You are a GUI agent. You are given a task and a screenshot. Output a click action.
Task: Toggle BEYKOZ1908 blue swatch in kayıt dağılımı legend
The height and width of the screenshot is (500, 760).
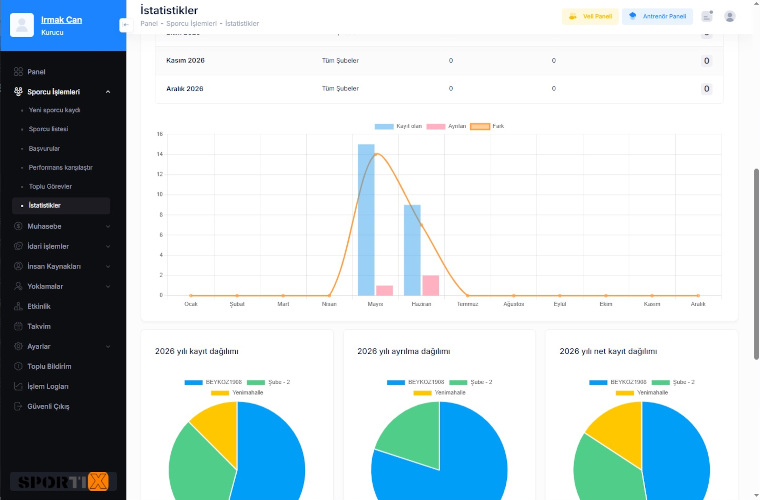pyautogui.click(x=193, y=382)
